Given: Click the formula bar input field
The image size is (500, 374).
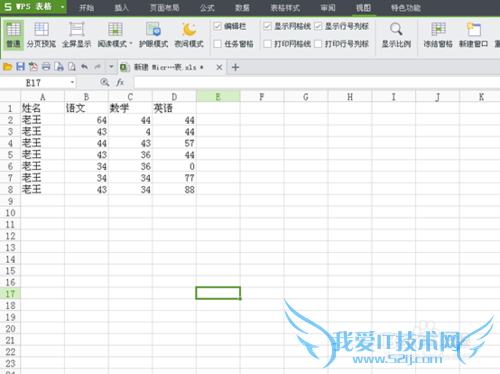Looking at the screenshot, I should [317, 82].
